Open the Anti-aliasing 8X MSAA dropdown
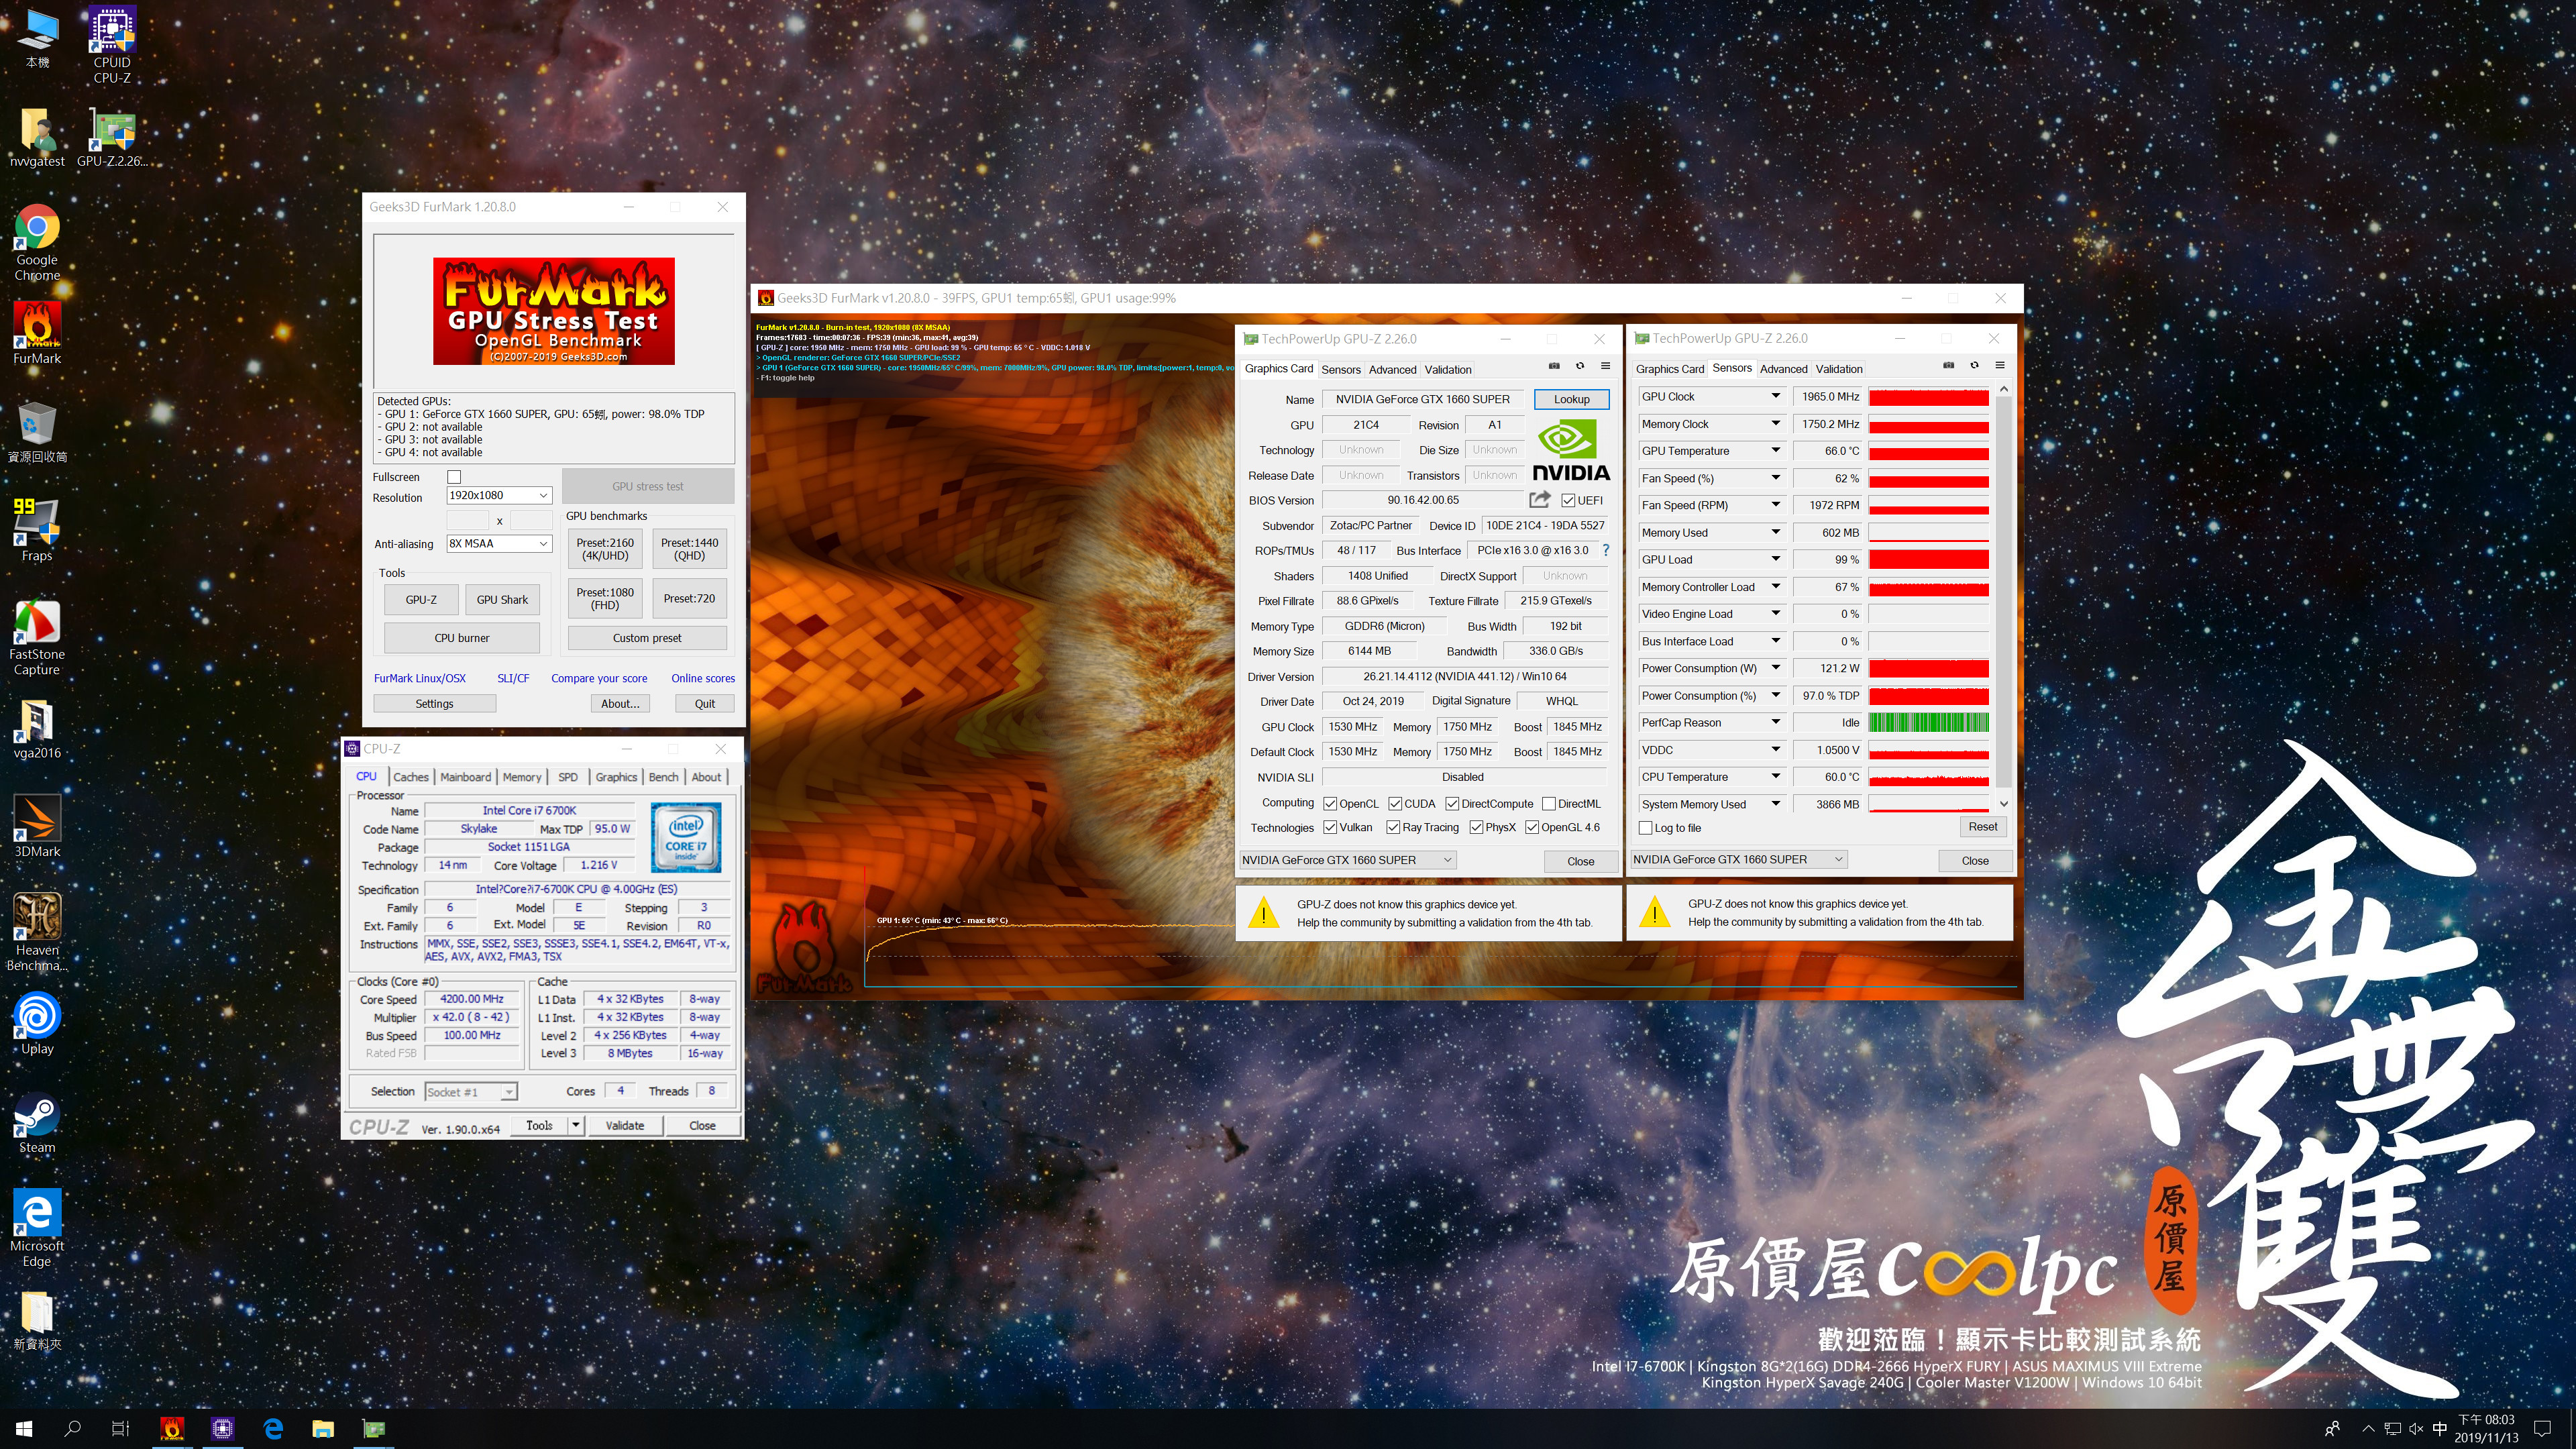This screenshot has width=2576, height=1449. 499,543
